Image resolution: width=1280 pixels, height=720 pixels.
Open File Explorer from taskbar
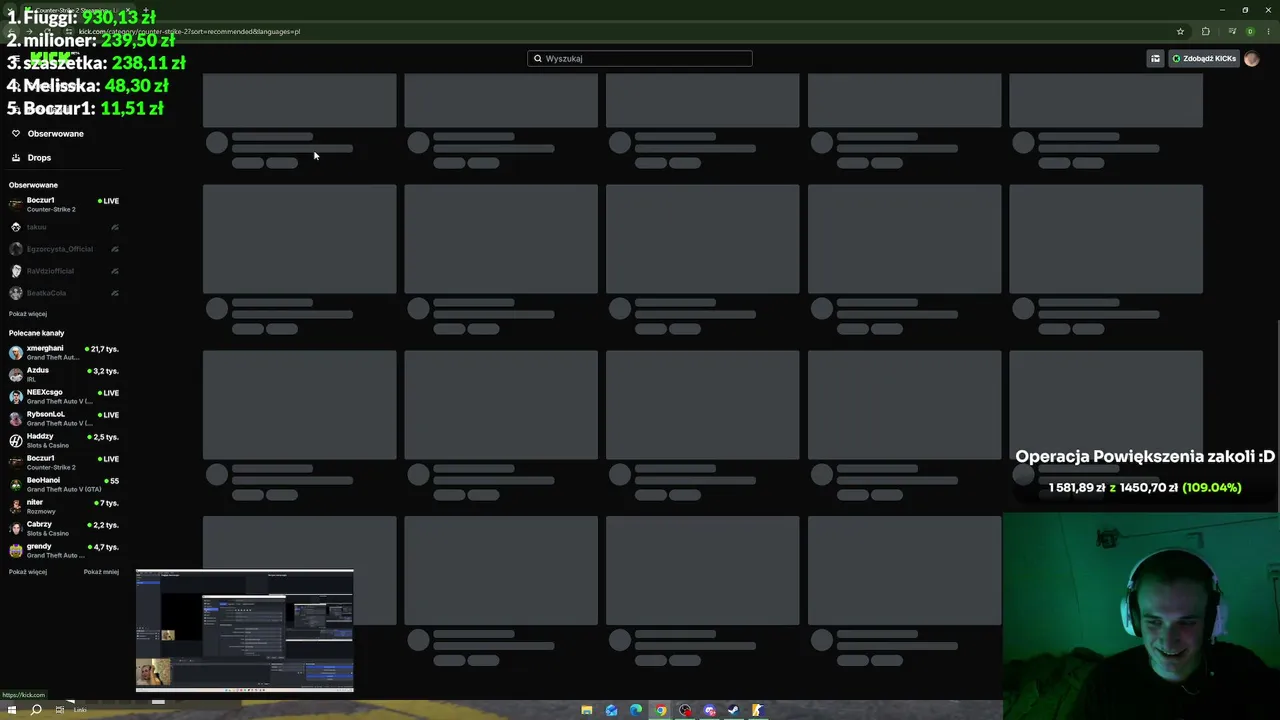[587, 711]
